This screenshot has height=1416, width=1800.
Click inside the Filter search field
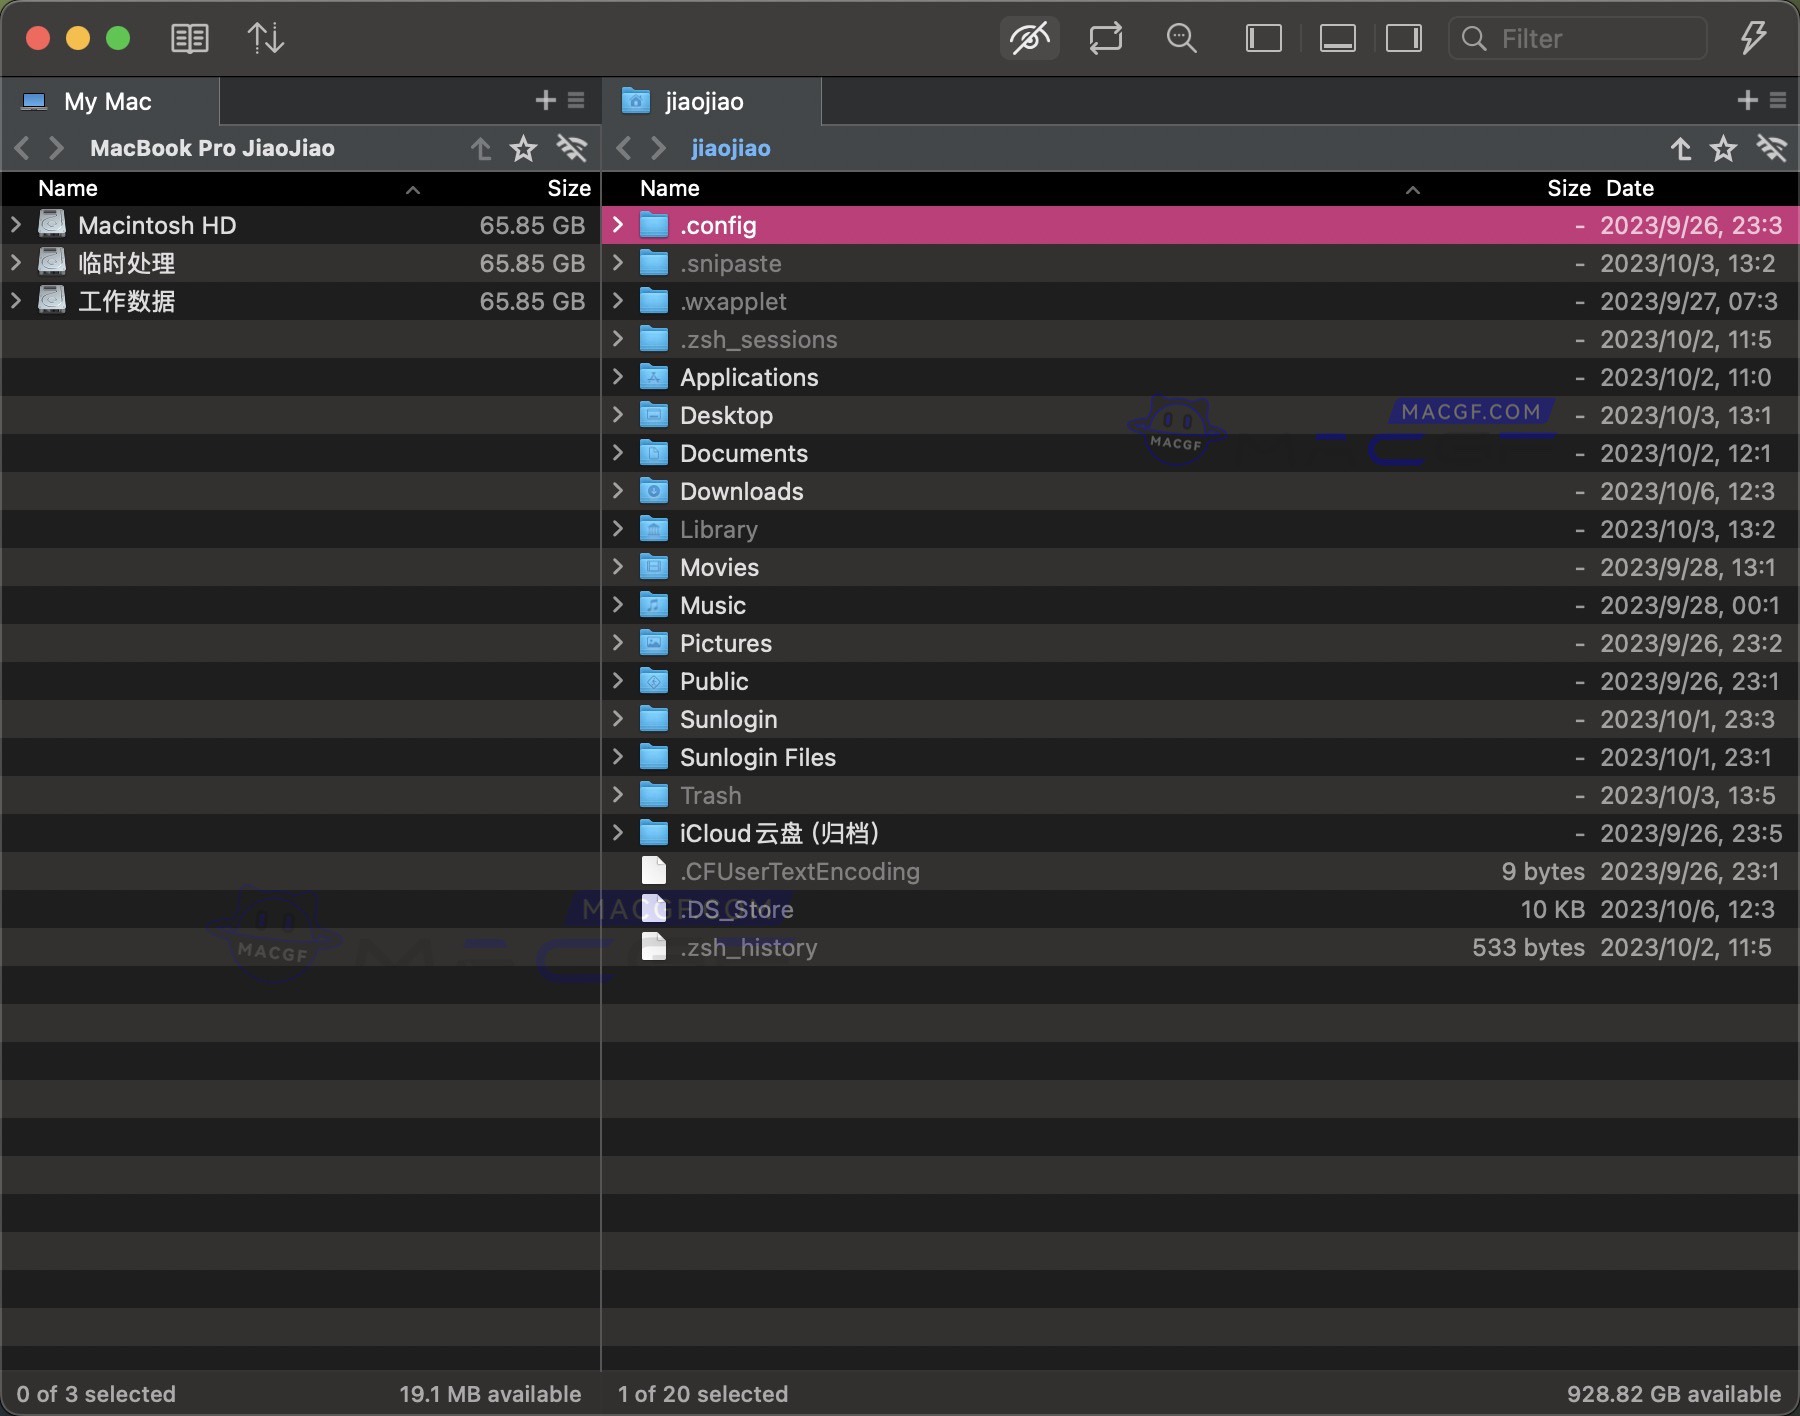1580,38
